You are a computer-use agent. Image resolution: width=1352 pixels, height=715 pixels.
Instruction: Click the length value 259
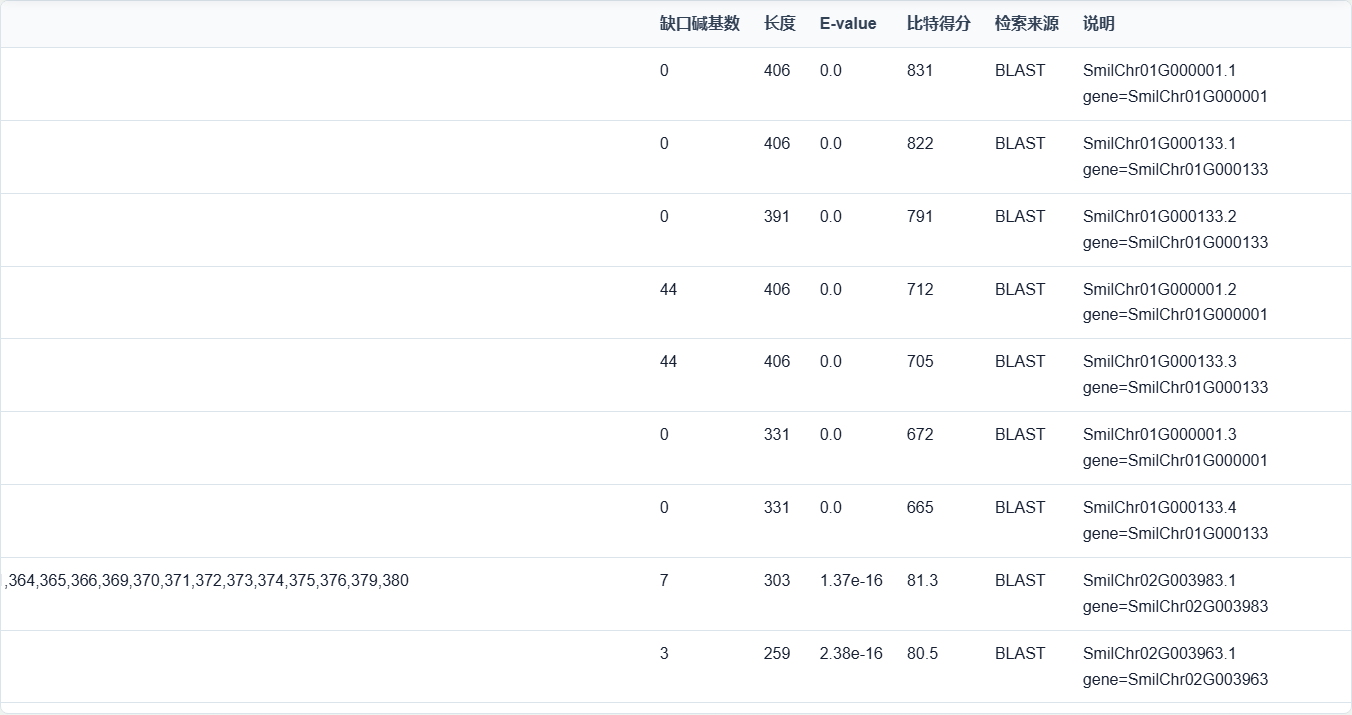point(777,654)
